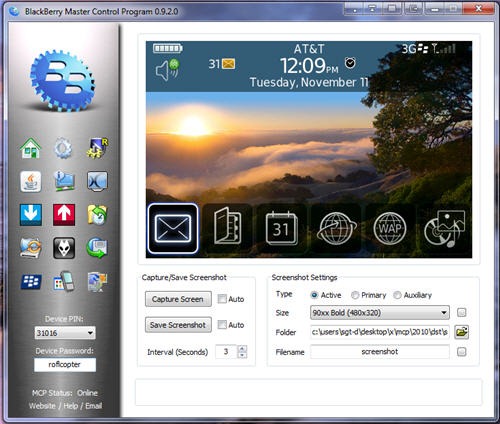Click the Folder path field

pos(380,332)
